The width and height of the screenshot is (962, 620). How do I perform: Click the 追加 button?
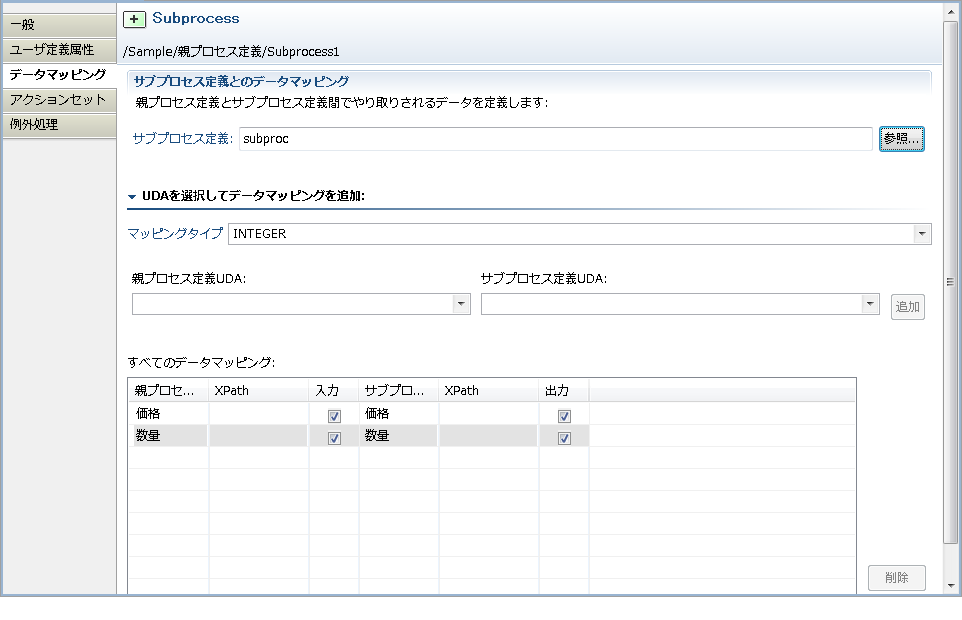(x=907, y=307)
